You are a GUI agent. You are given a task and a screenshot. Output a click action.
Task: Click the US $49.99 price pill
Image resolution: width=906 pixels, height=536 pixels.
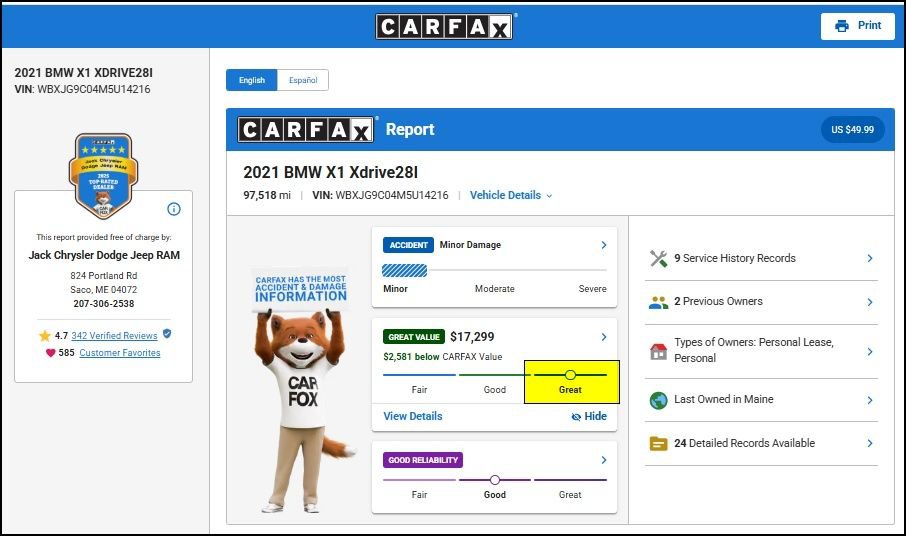pos(852,129)
